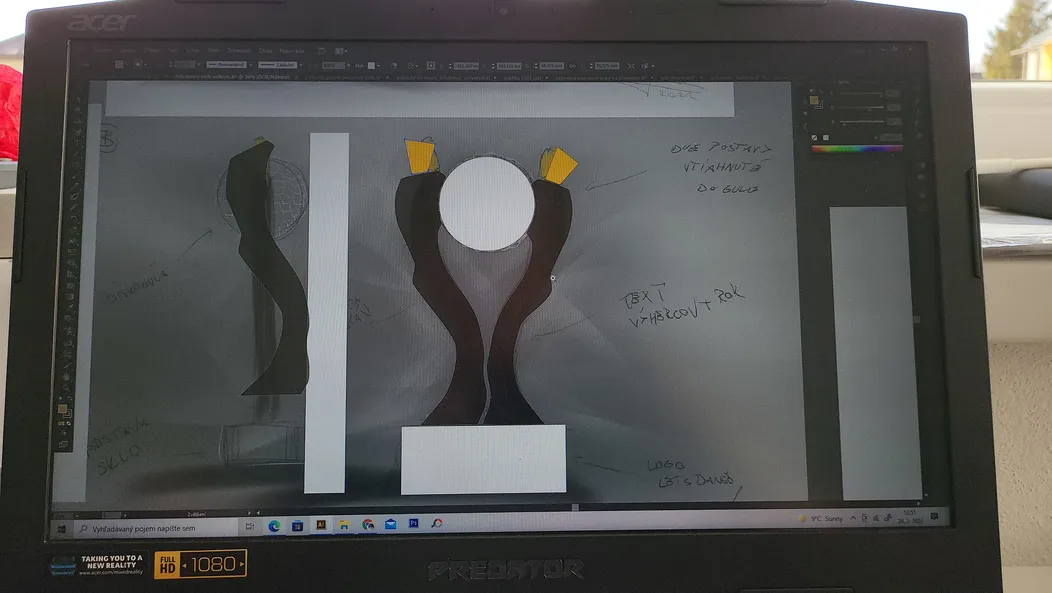Launch Microsoft Edge from the taskbar
Screen dimensions: 1052x593
[x=274, y=526]
